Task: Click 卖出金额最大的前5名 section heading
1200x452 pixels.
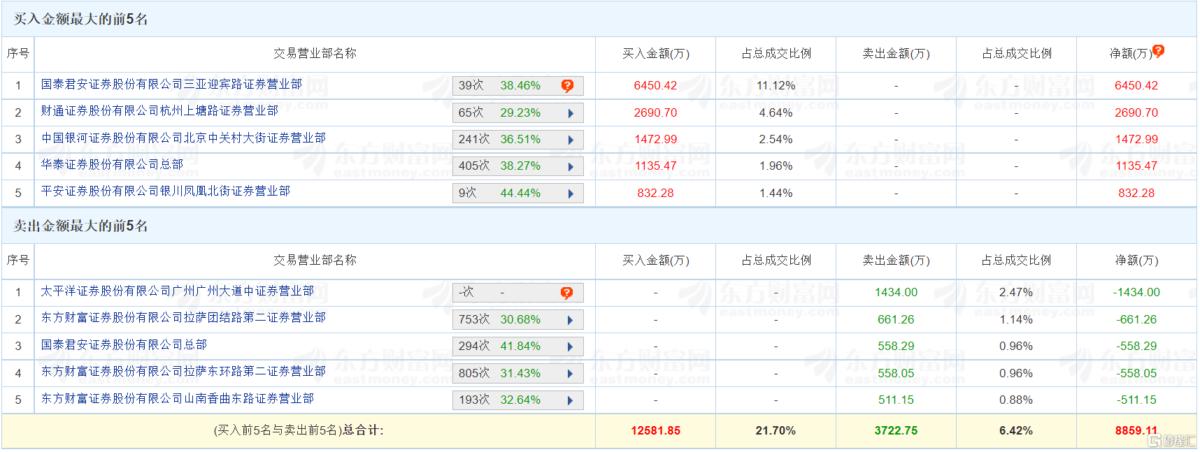Action: click(x=81, y=226)
